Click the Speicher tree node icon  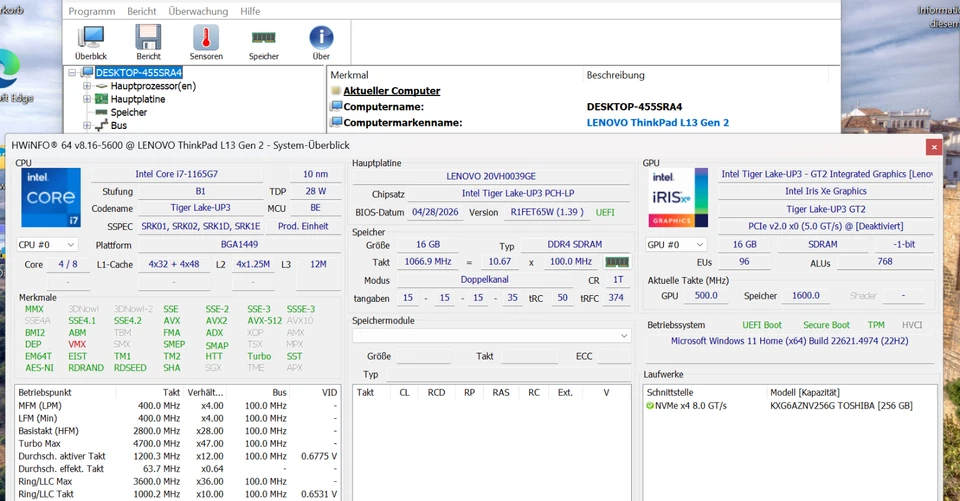101,112
